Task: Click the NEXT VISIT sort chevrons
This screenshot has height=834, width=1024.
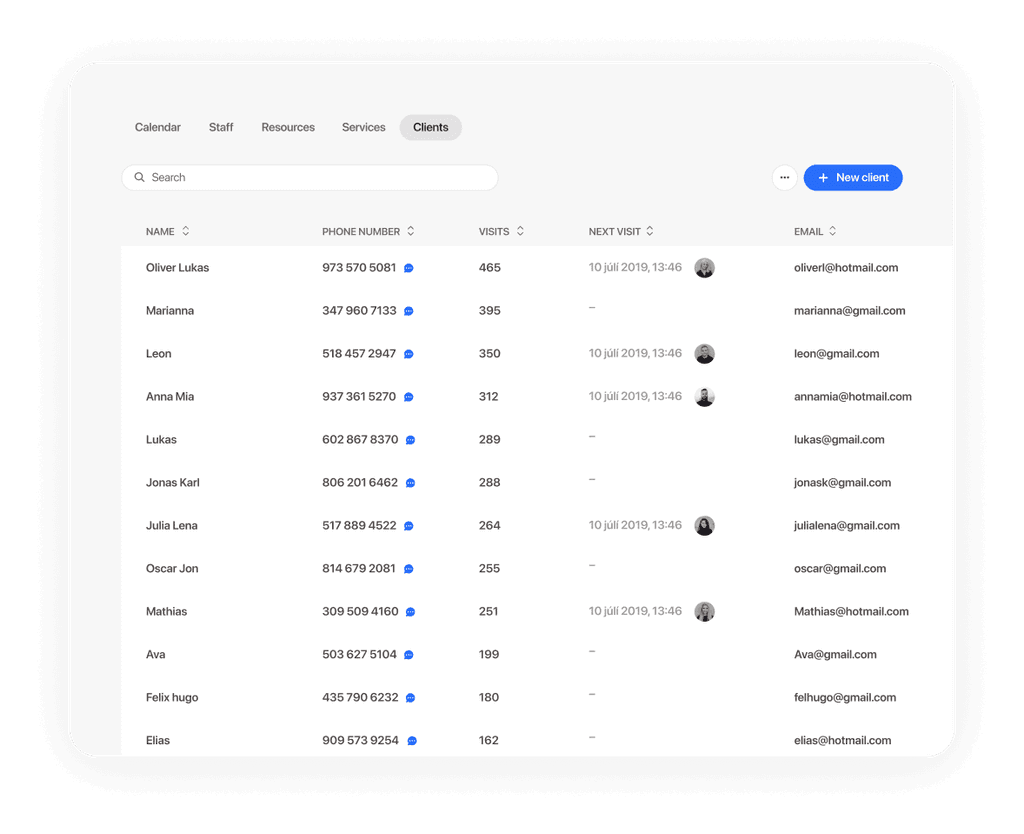Action: pos(650,231)
